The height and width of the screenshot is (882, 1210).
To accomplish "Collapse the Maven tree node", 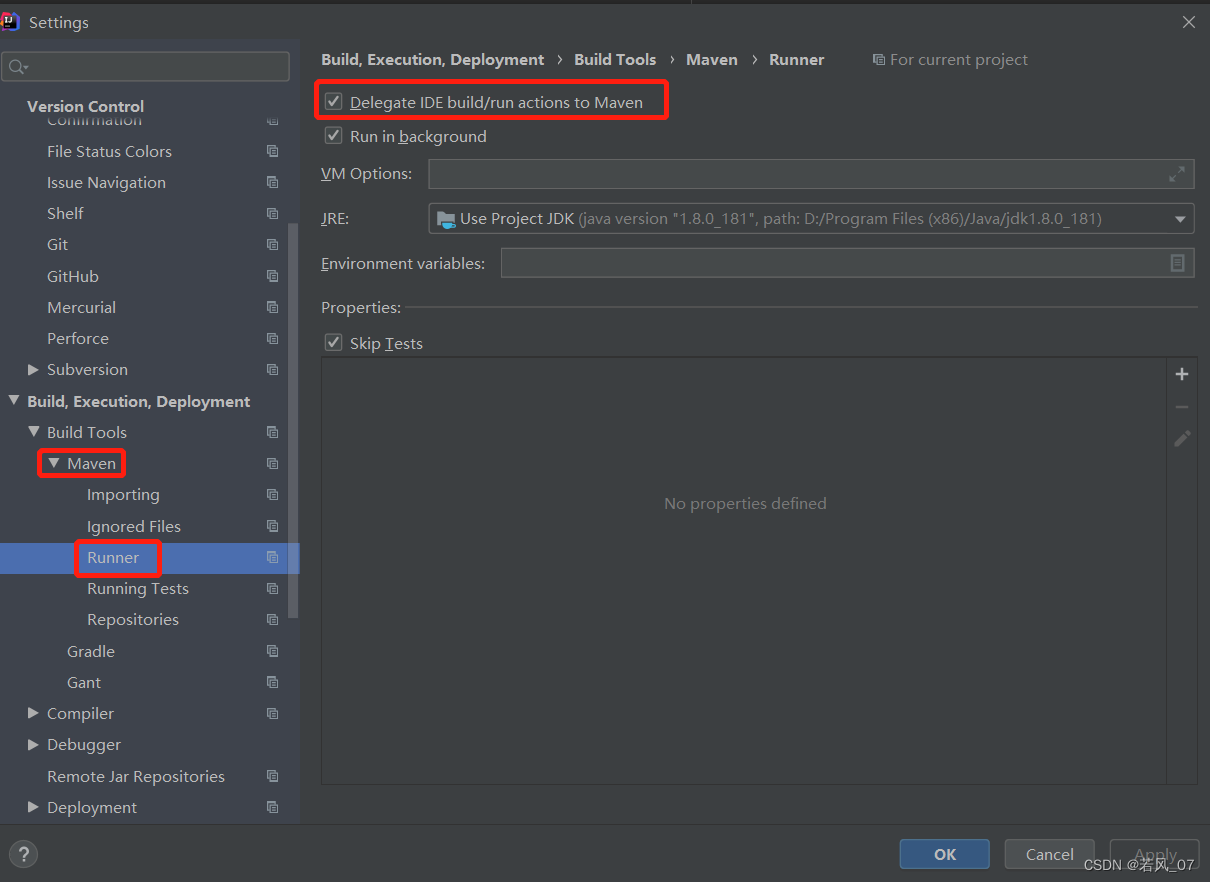I will (x=54, y=463).
